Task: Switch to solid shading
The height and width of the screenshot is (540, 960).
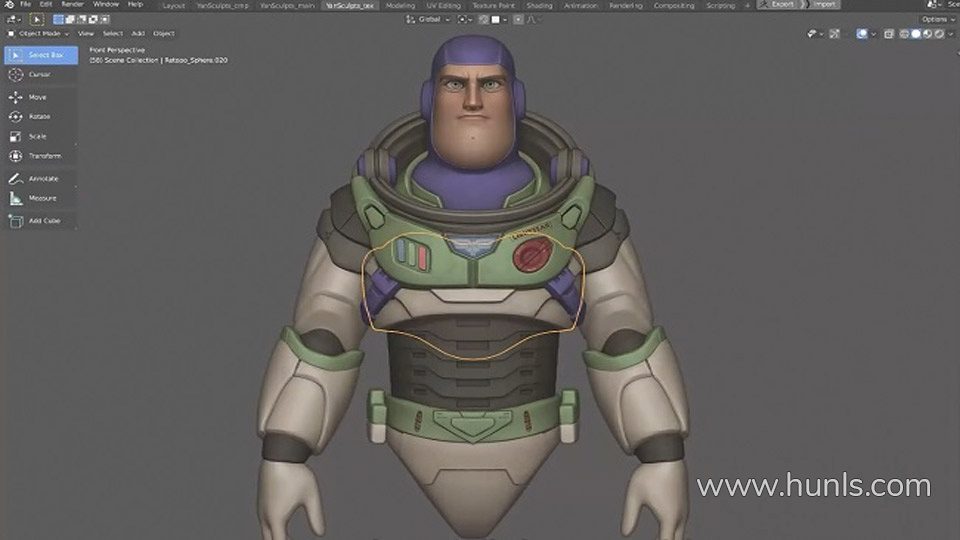Action: pos(916,34)
